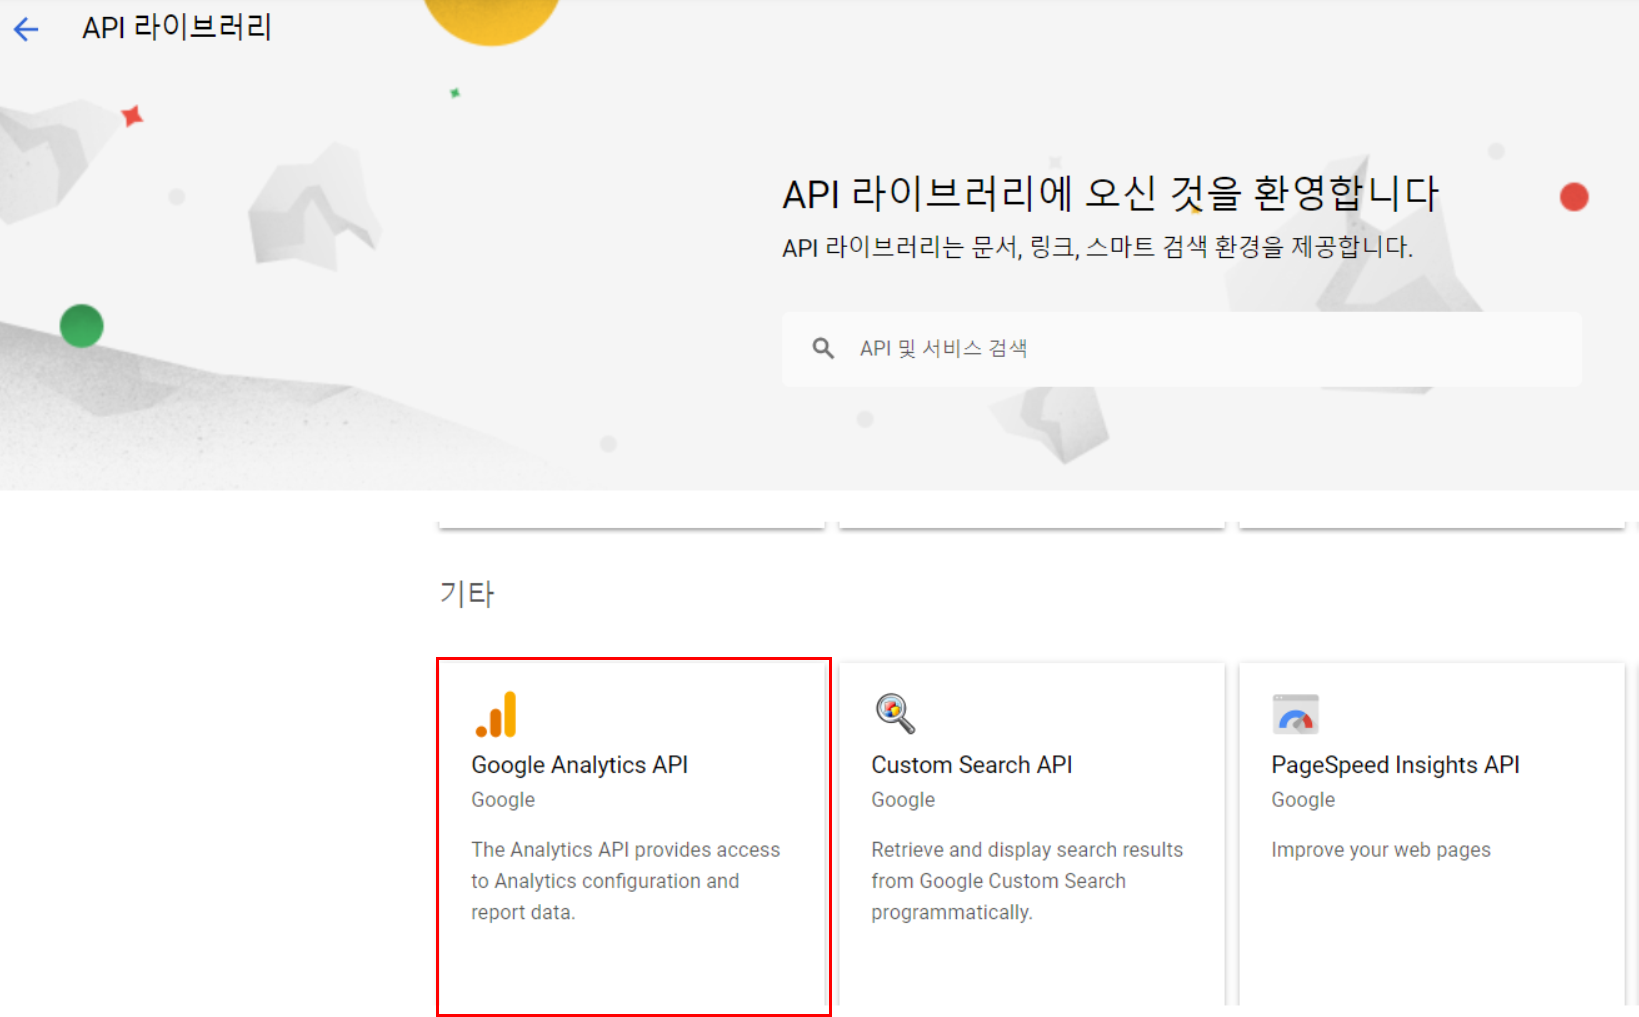This screenshot has width=1639, height=1017.
Task: Click 'API 라이브러리에 오신 것을 환영합니다' heading
Action: pos(1110,193)
